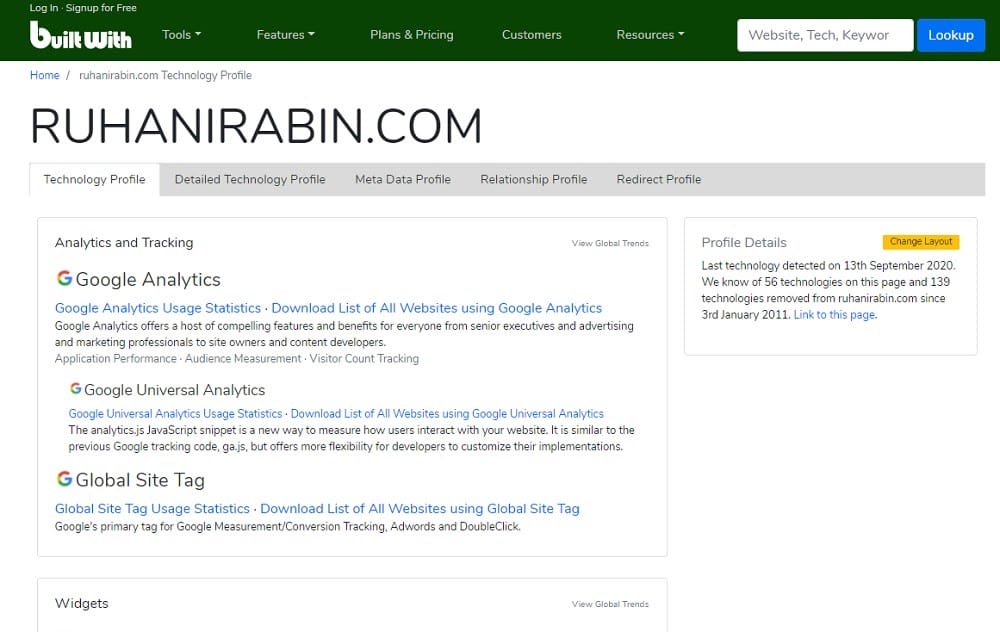Image resolution: width=1000 pixels, height=632 pixels.
Task: Open the Tools dropdown menu
Action: 181,34
